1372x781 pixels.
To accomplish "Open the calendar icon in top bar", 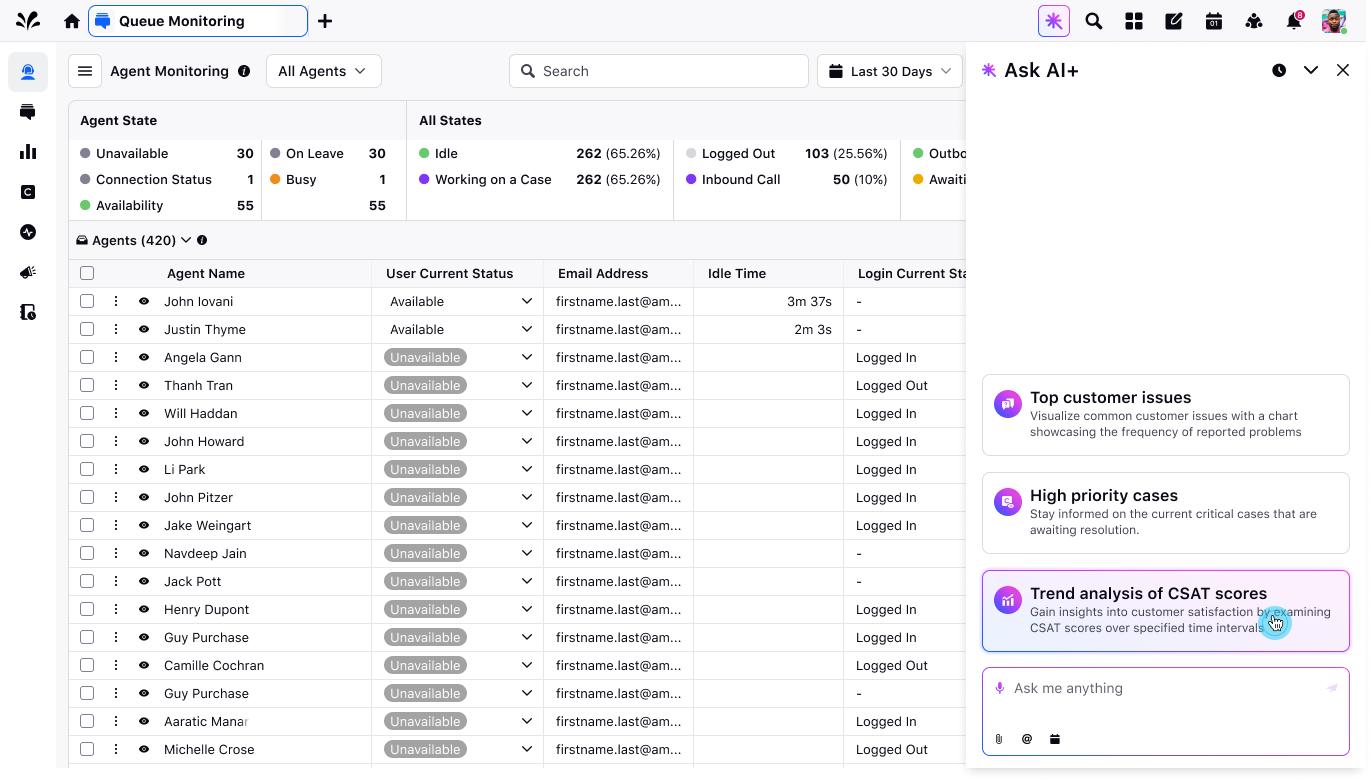I will point(1214,21).
